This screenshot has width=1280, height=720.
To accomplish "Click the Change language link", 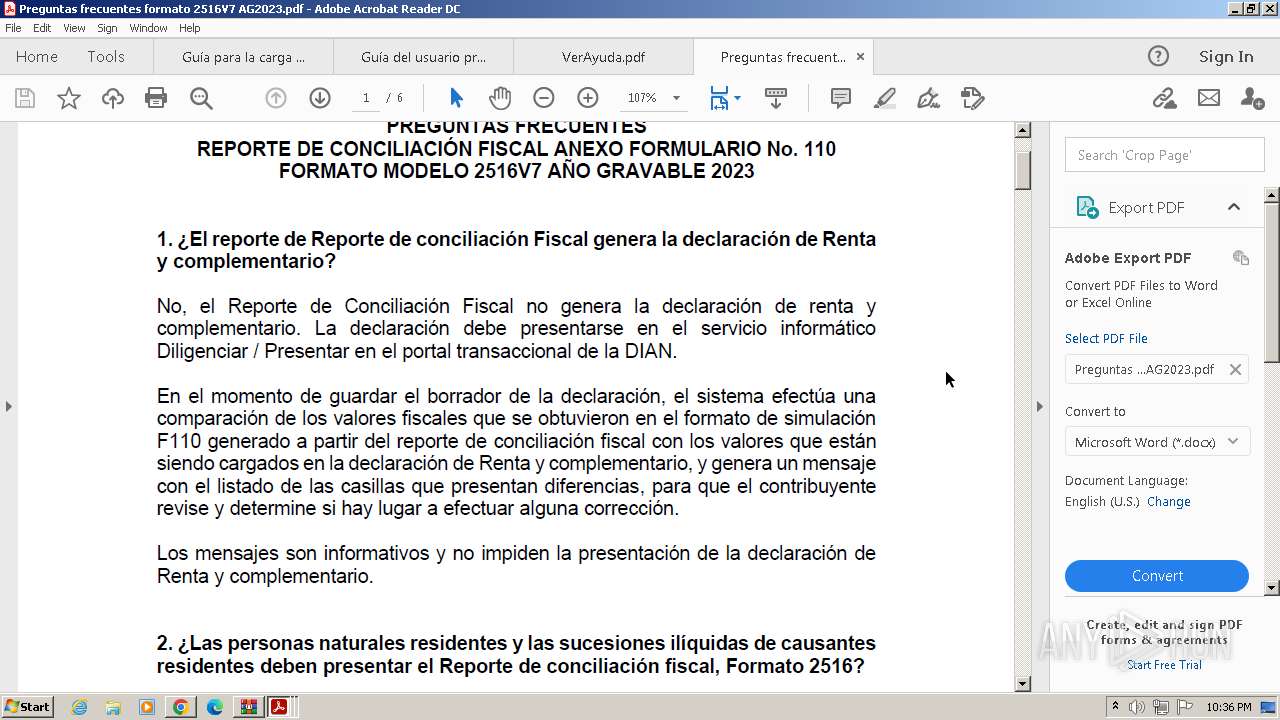I will click(1169, 502).
